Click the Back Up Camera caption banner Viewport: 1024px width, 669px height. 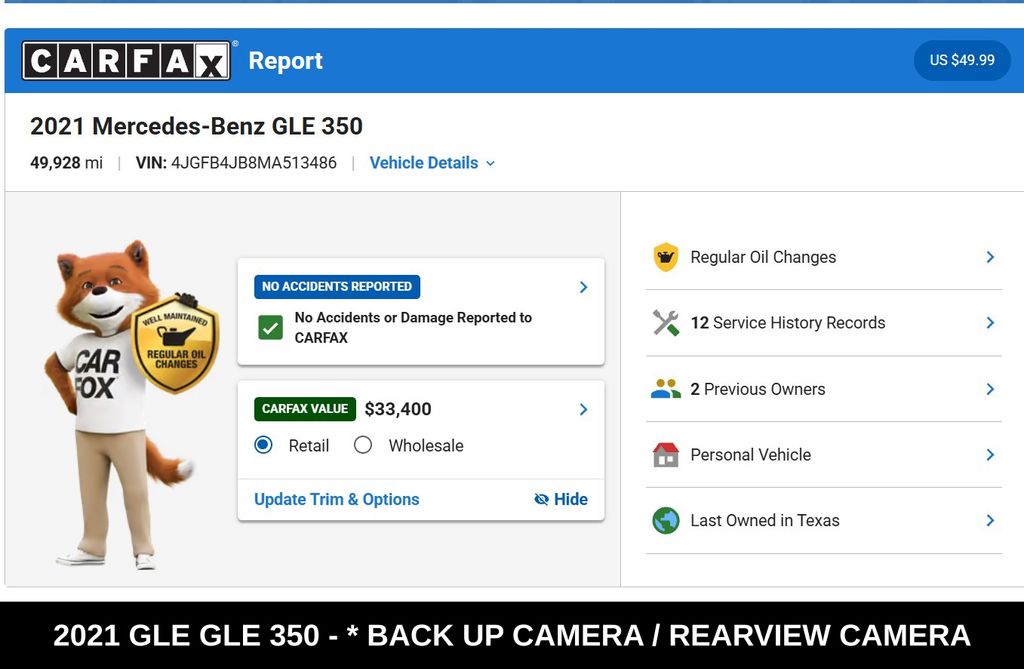(x=512, y=636)
